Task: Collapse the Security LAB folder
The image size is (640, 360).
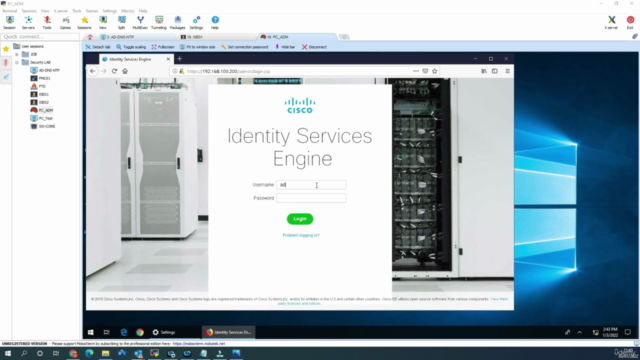Action: [x=17, y=62]
